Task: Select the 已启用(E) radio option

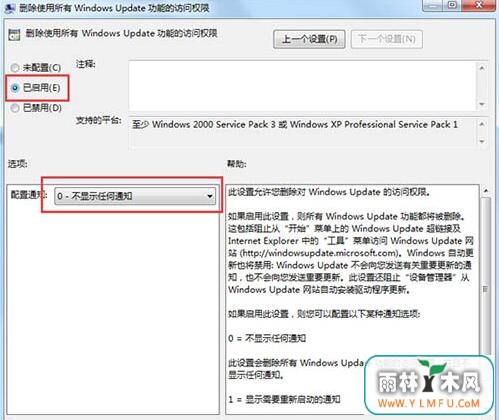Action: 15,88
